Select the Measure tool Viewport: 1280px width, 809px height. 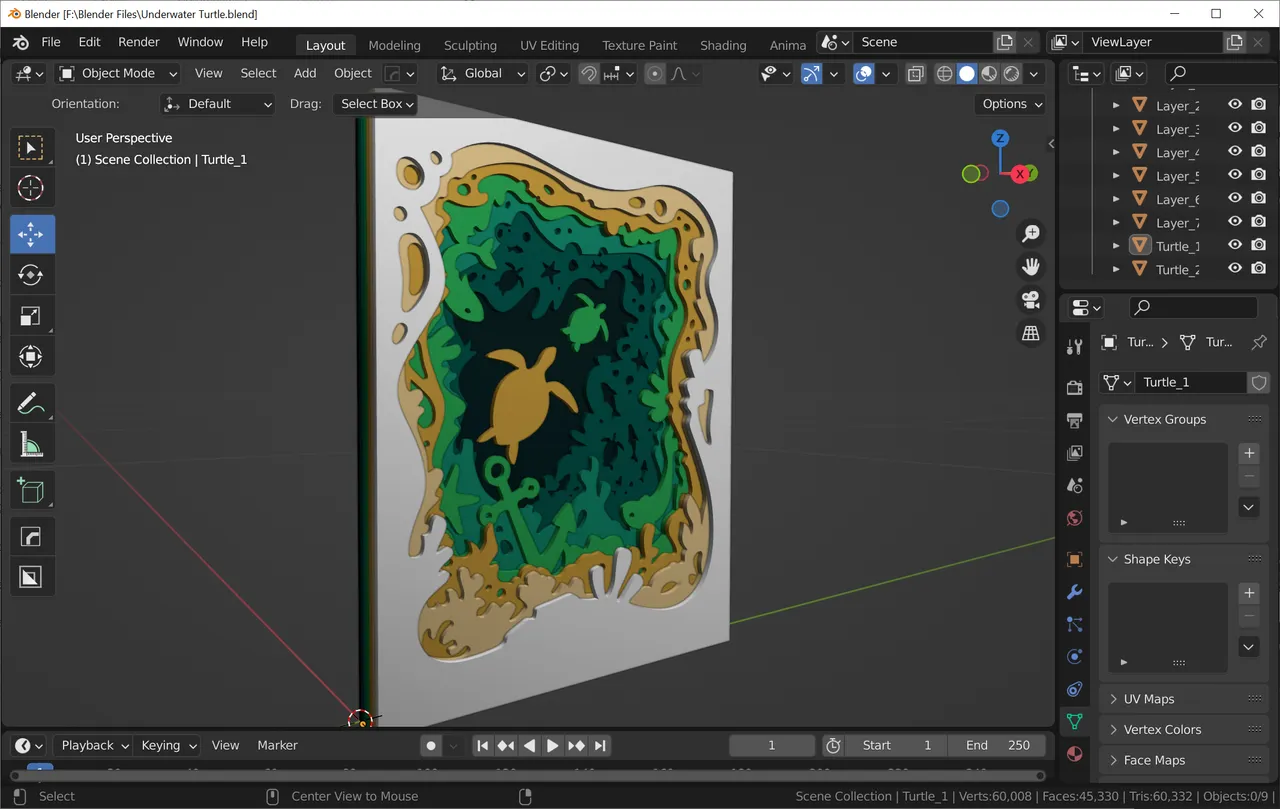[32, 444]
